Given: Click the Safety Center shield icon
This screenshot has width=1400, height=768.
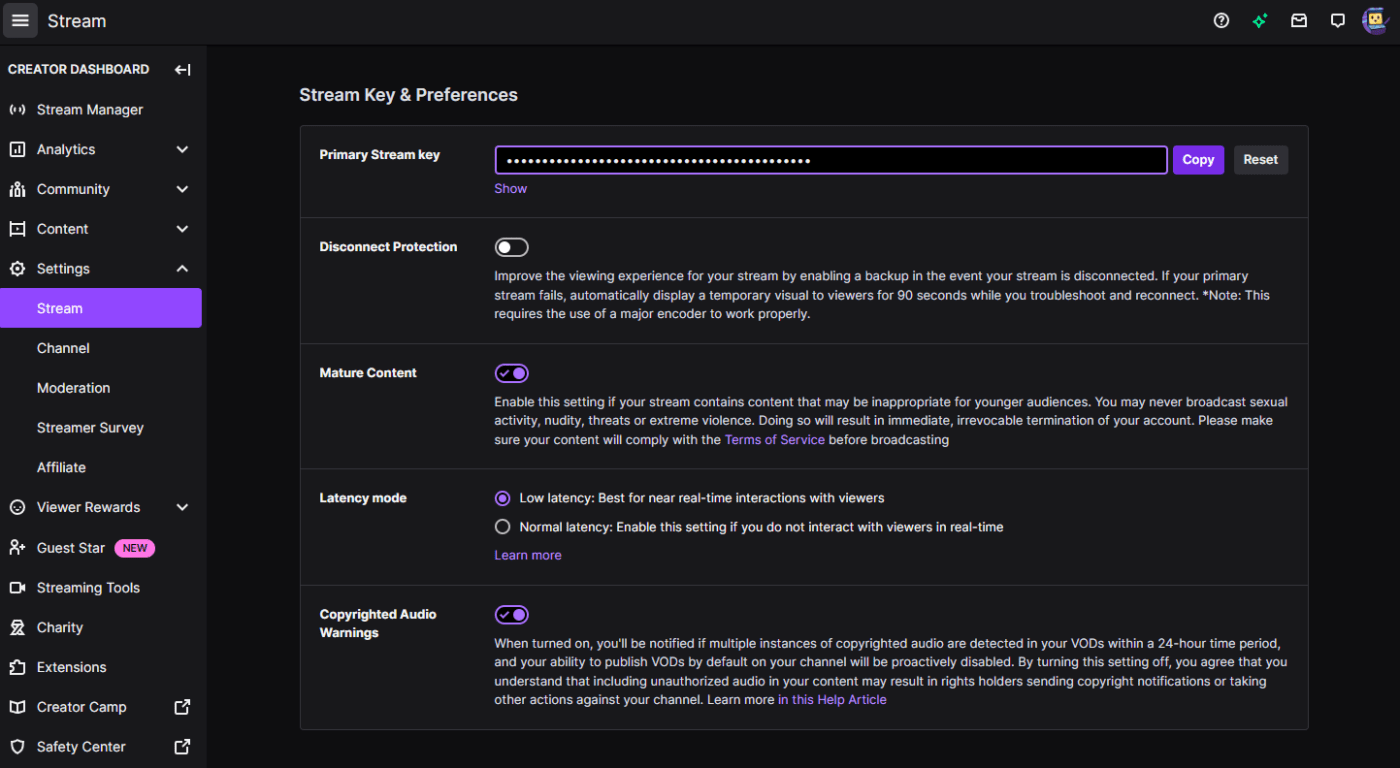Looking at the screenshot, I should click(x=17, y=747).
